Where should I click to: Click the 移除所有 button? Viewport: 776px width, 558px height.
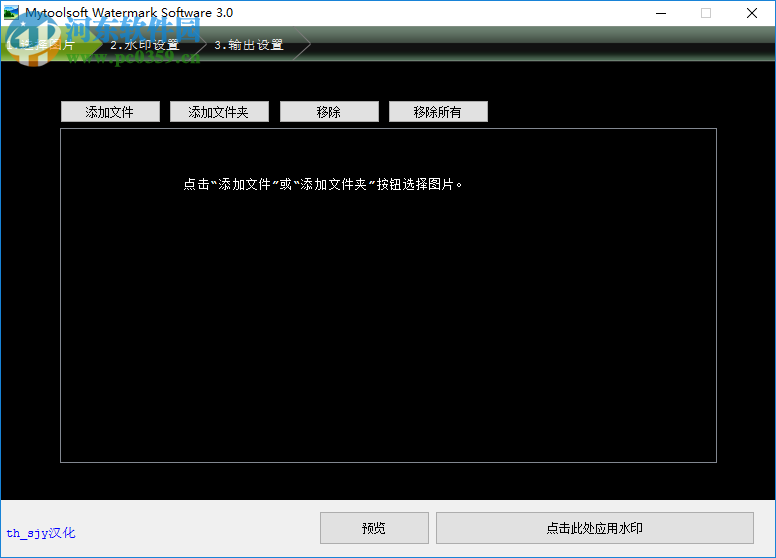tap(438, 112)
